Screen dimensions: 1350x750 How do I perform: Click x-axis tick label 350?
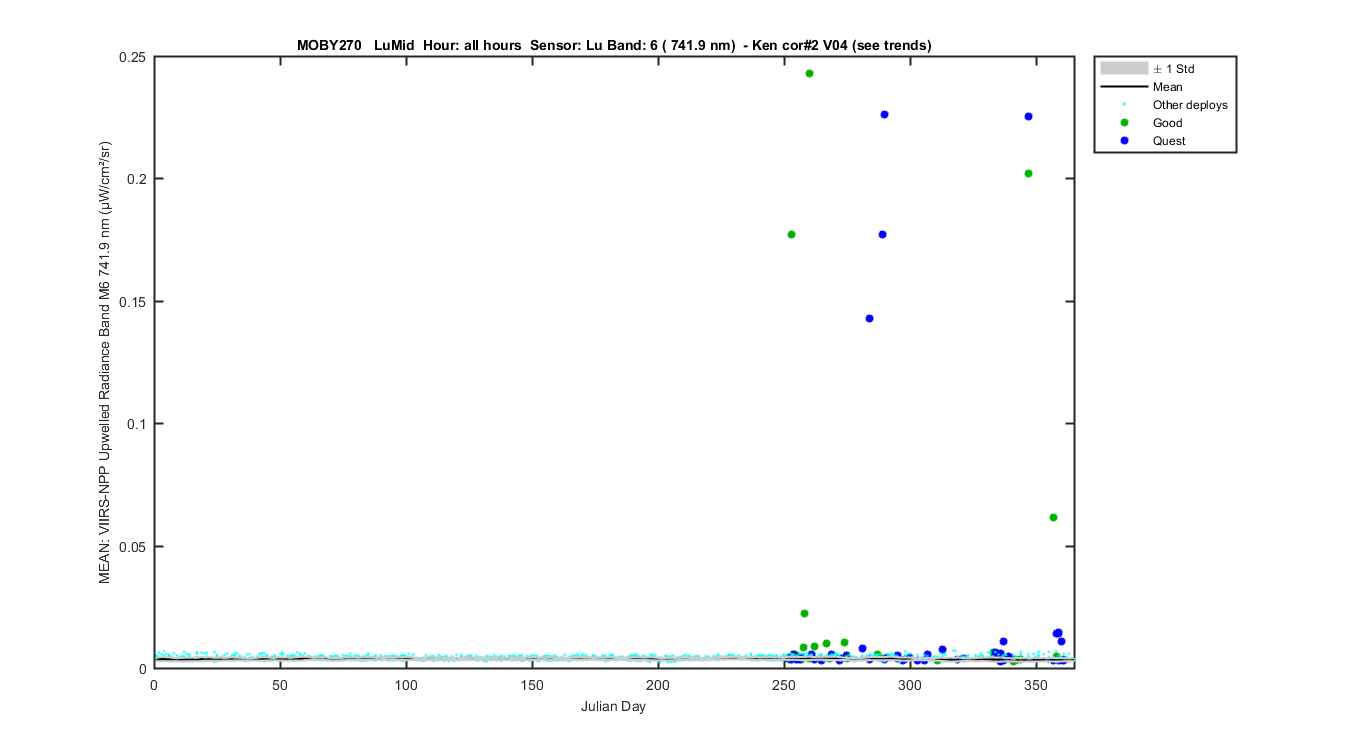[1036, 685]
